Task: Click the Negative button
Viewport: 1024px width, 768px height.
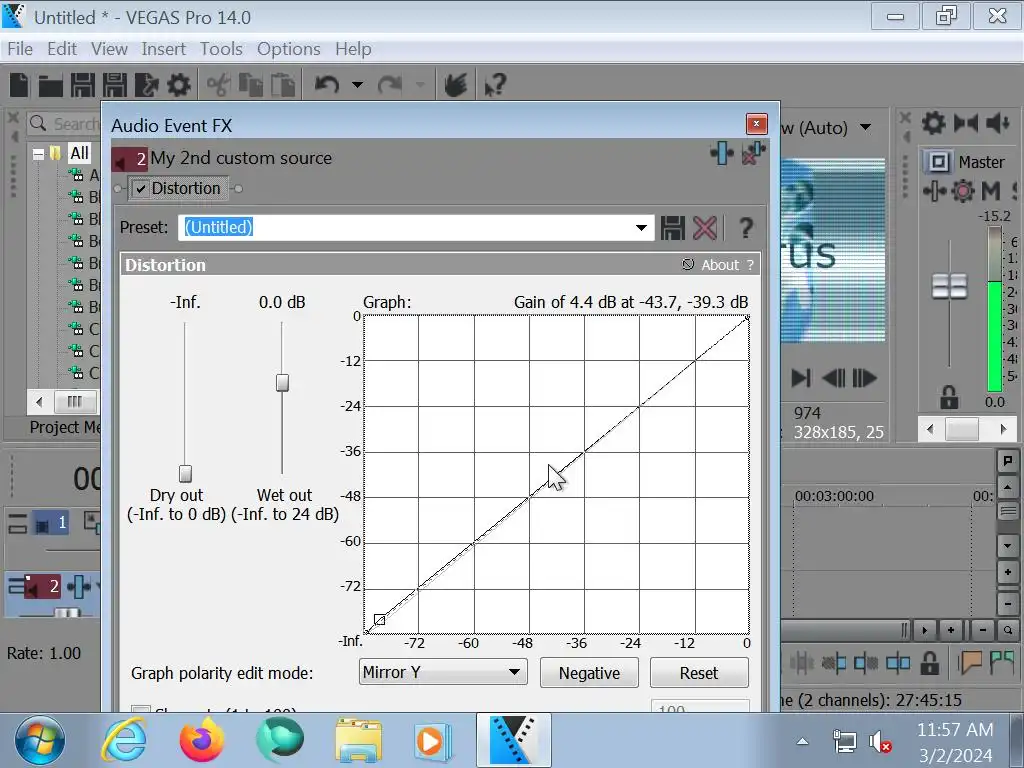Action: (x=589, y=673)
